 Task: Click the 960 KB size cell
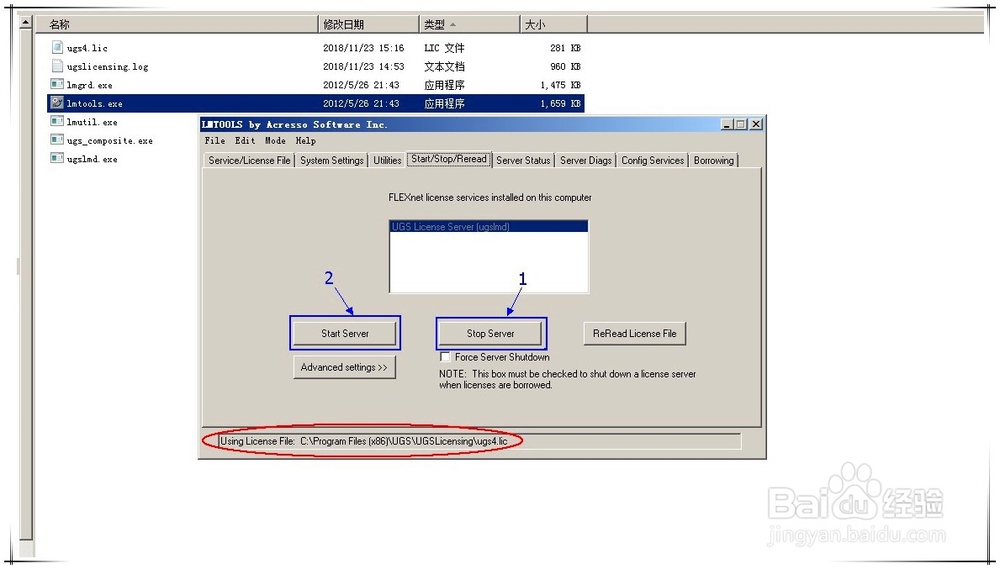pos(565,66)
